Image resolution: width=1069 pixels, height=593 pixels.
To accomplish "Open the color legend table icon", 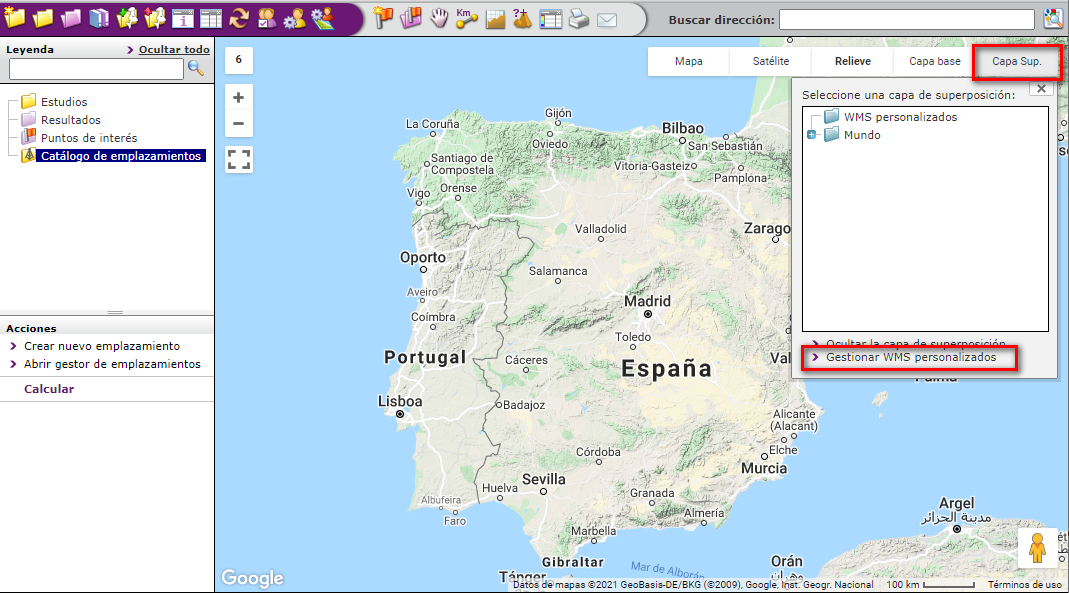I will pyautogui.click(x=551, y=19).
